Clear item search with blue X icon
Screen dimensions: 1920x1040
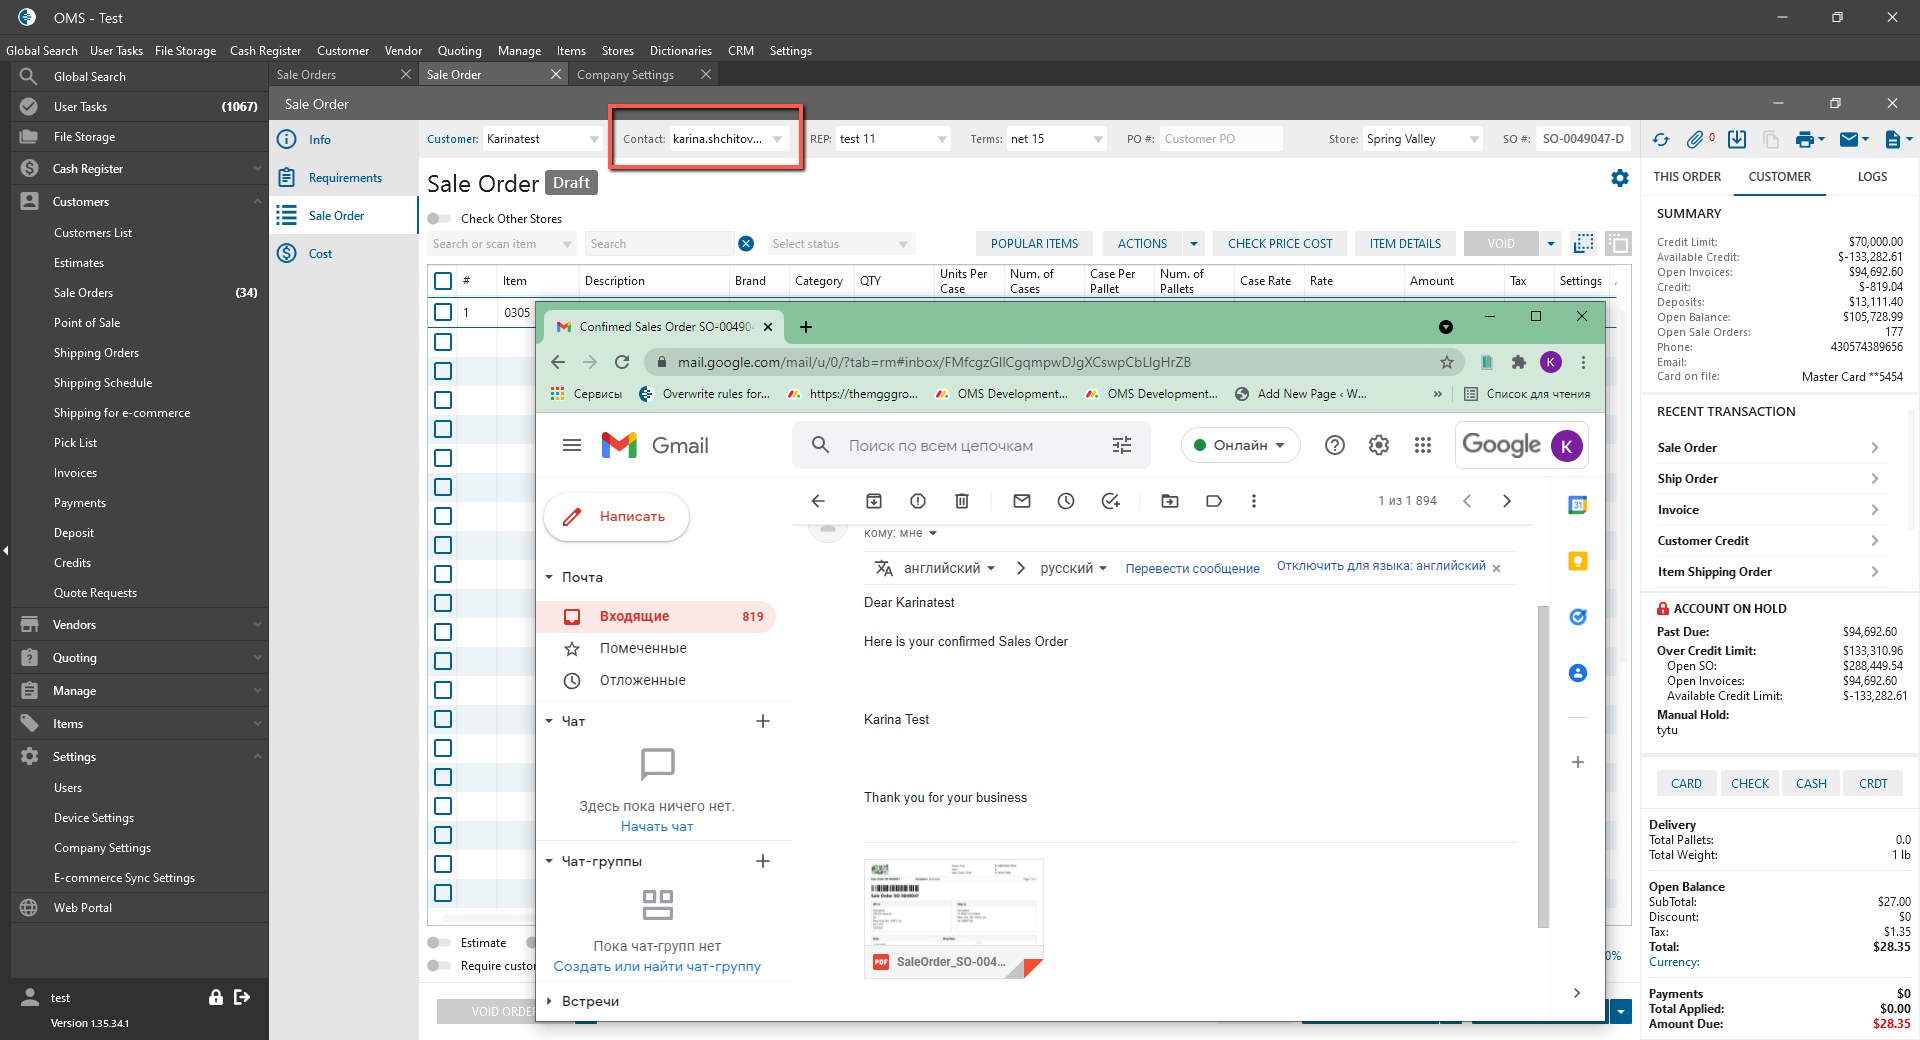coord(746,244)
